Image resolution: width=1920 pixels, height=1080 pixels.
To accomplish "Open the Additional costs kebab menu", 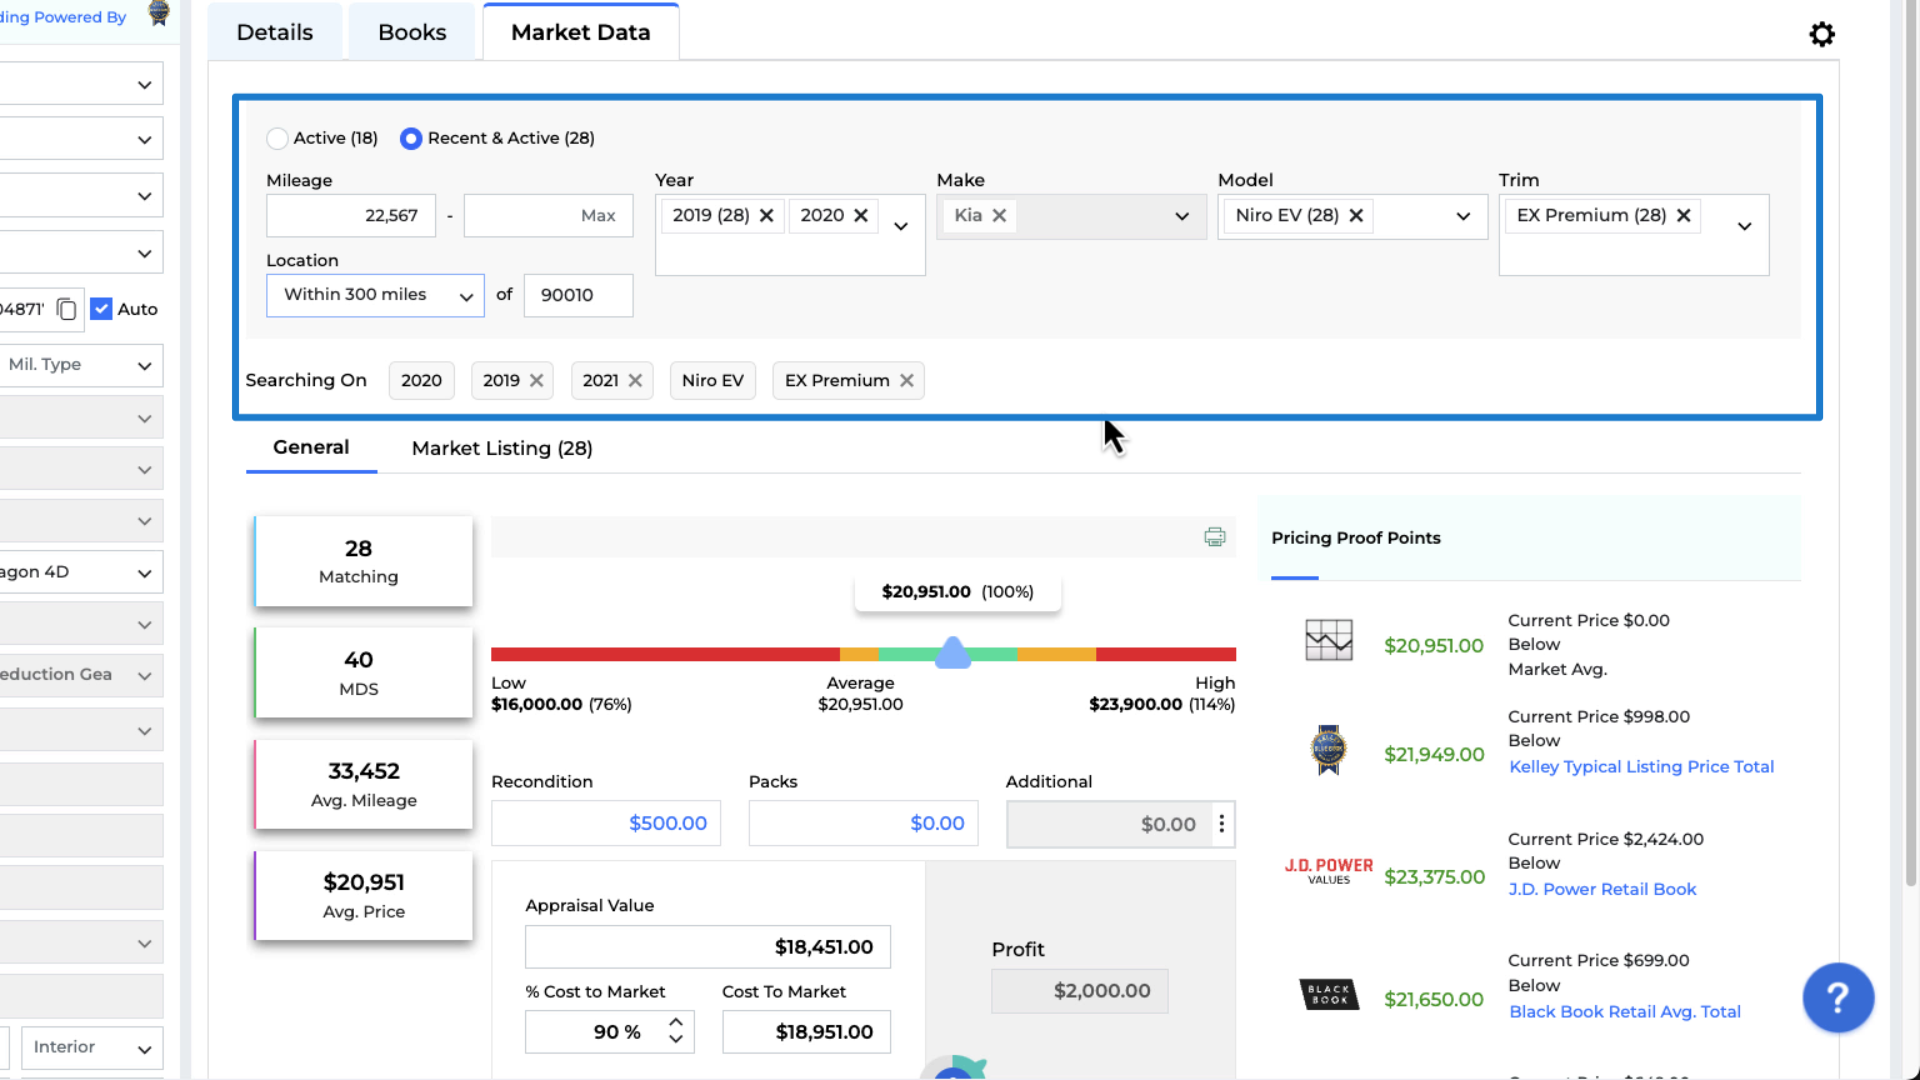I will tap(1221, 824).
